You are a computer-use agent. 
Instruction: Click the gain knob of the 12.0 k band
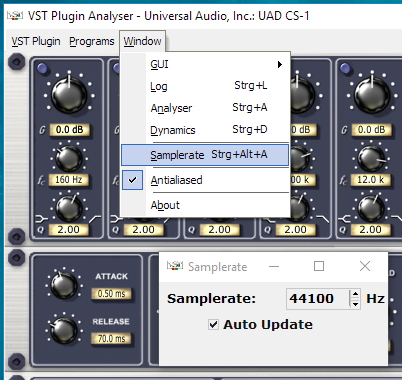pyautogui.click(x=372, y=95)
